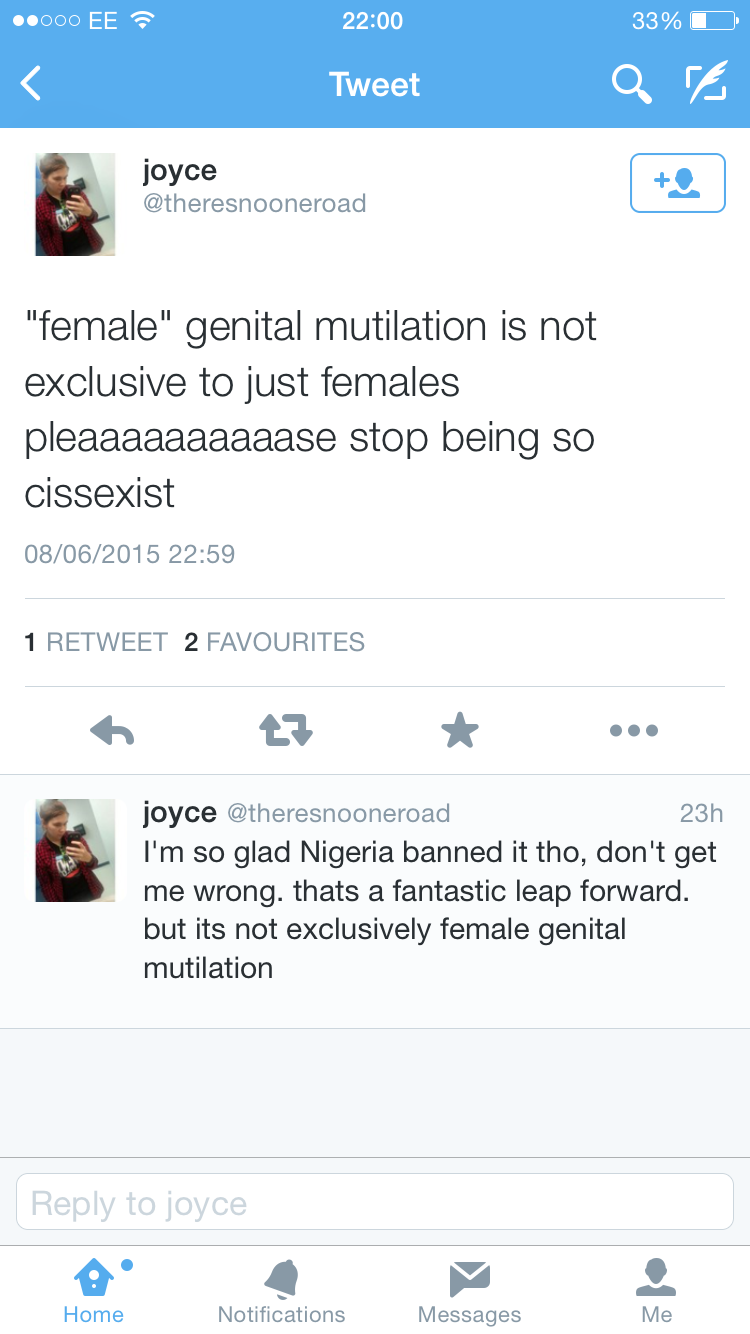Follow joyce with the add-user button
The image size is (750, 1334).
click(x=677, y=183)
